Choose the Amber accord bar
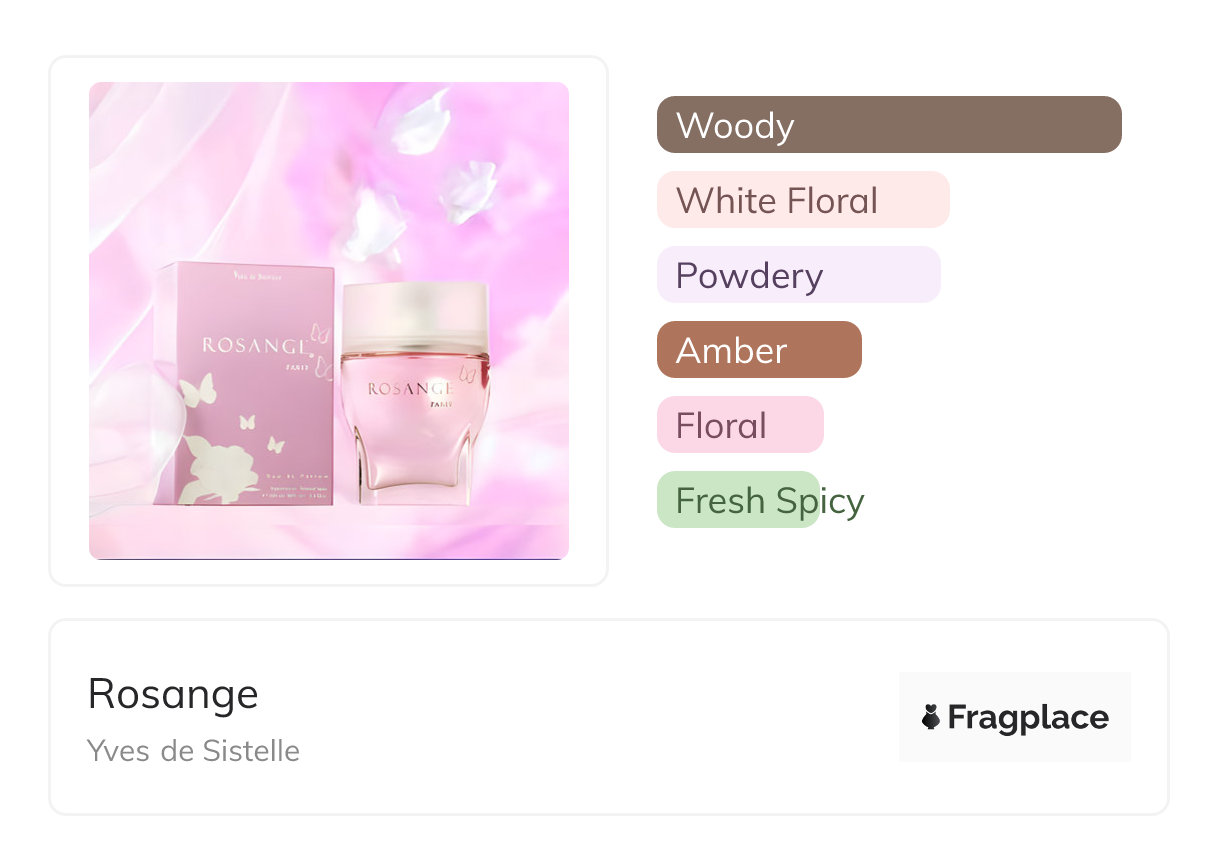The width and height of the screenshot is (1218, 864). (x=759, y=350)
